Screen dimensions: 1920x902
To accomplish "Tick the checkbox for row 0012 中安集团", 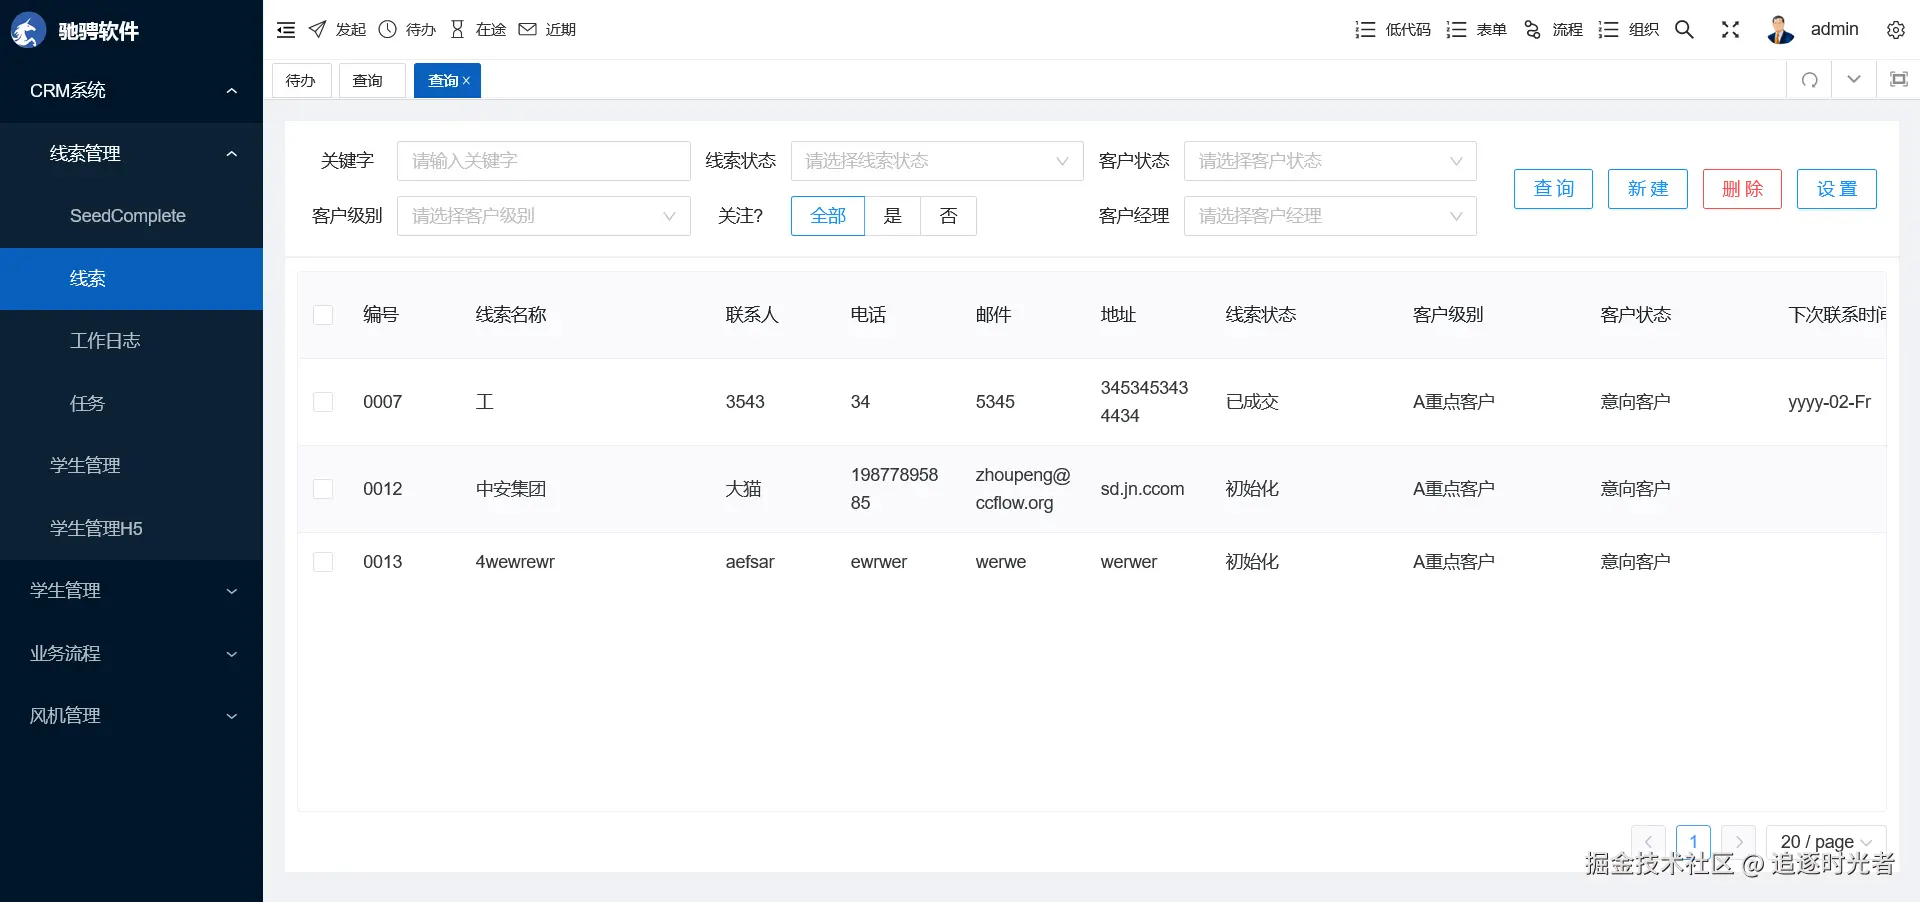I will click(323, 489).
